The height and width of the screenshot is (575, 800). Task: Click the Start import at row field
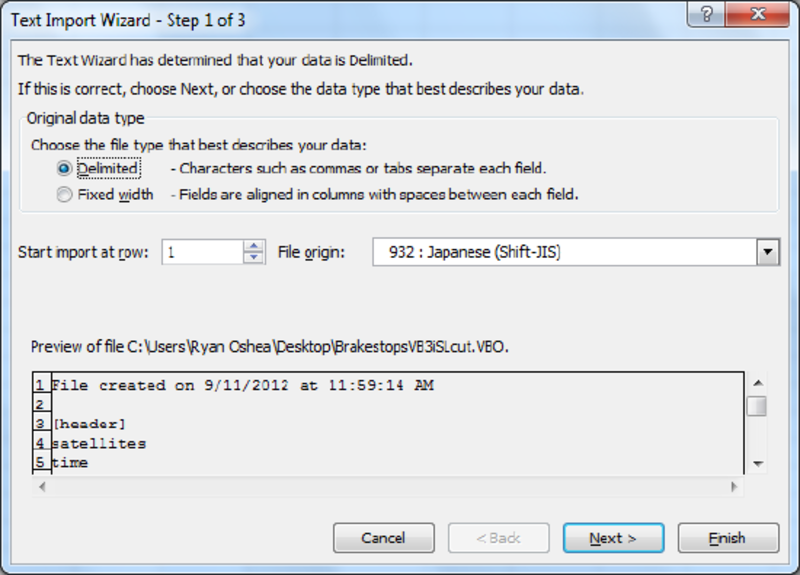(x=201, y=253)
